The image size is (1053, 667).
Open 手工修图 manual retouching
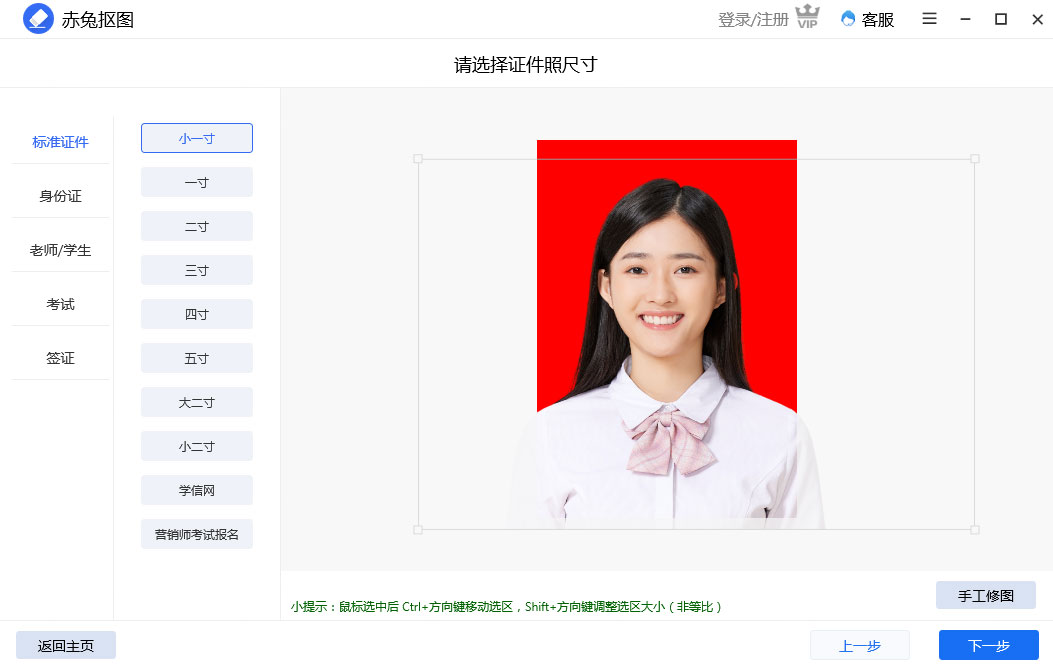(x=986, y=595)
